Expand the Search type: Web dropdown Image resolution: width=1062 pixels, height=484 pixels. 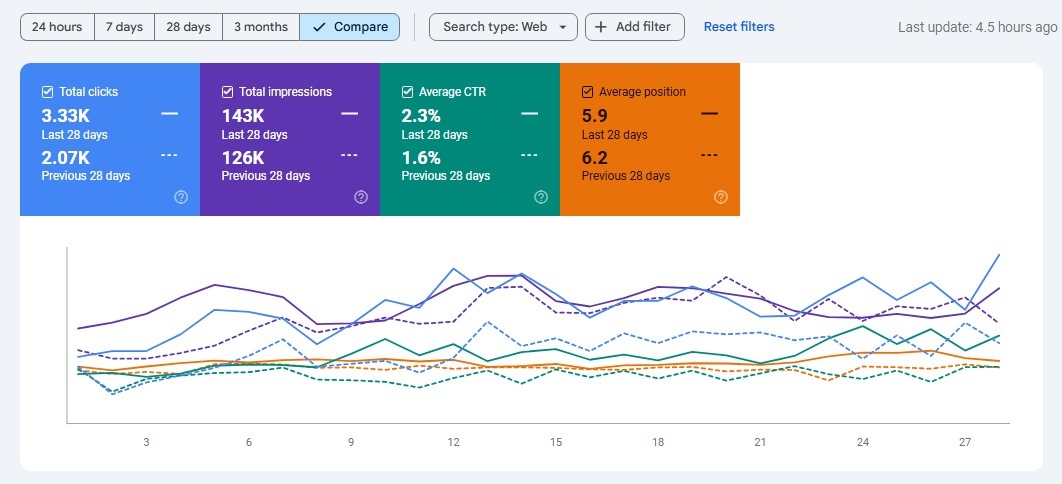point(503,27)
